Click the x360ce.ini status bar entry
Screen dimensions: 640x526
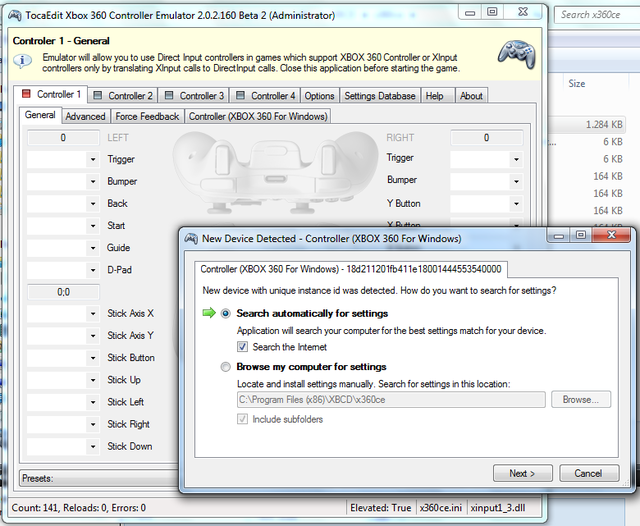click(441, 508)
